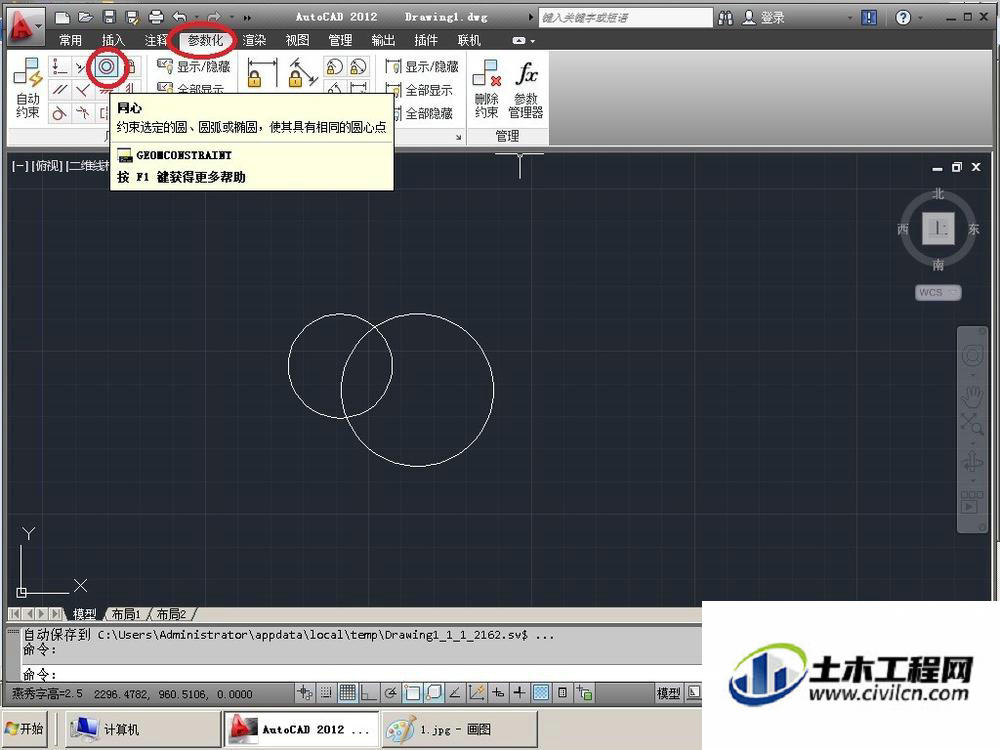The image size is (1000, 750).
Task: Click the Undo arrow icon
Action: coord(180,17)
